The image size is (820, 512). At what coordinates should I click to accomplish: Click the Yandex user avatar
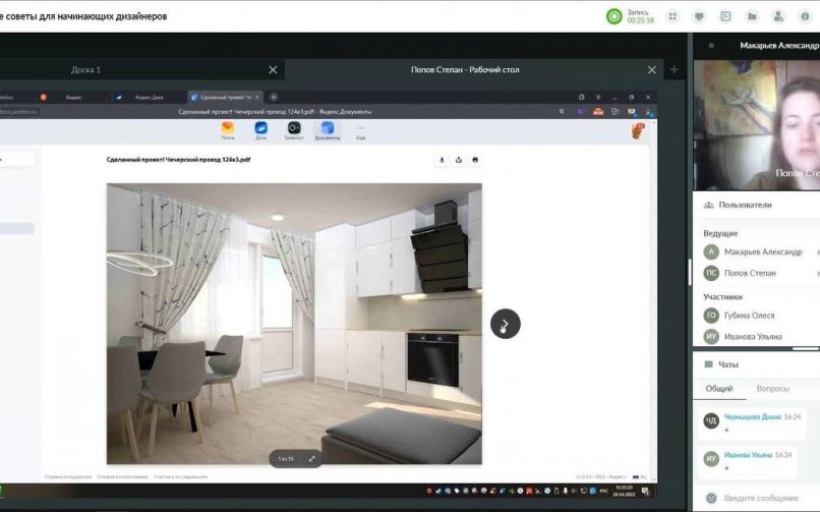tap(637, 131)
